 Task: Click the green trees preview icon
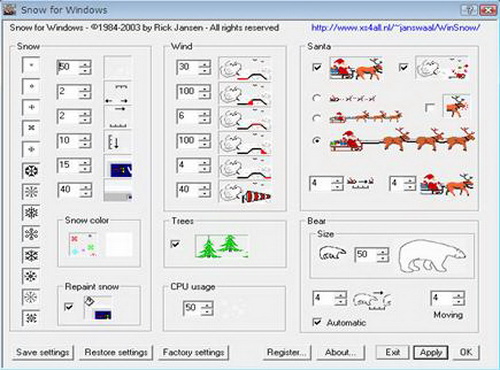click(222, 246)
